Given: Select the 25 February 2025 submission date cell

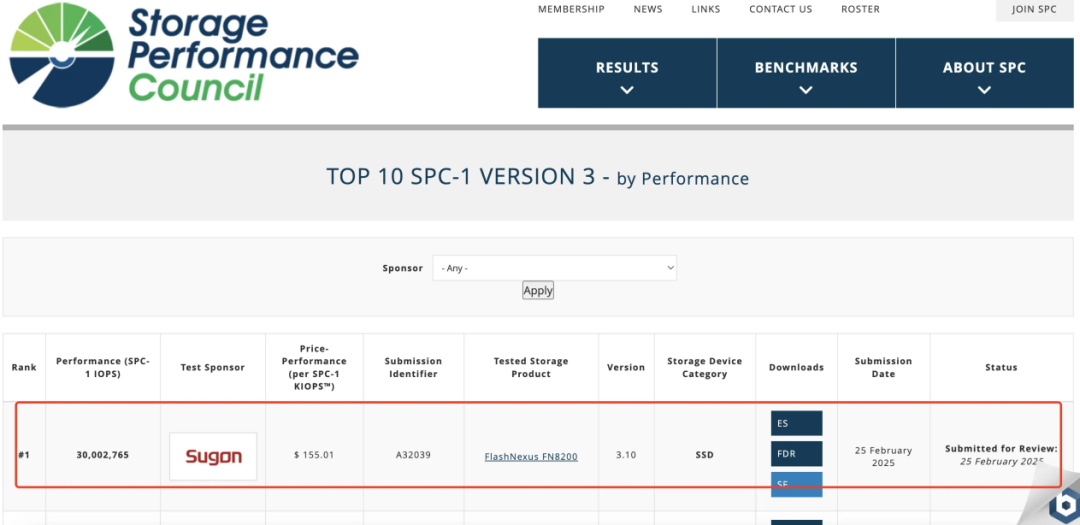Looking at the screenshot, I should tap(883, 456).
